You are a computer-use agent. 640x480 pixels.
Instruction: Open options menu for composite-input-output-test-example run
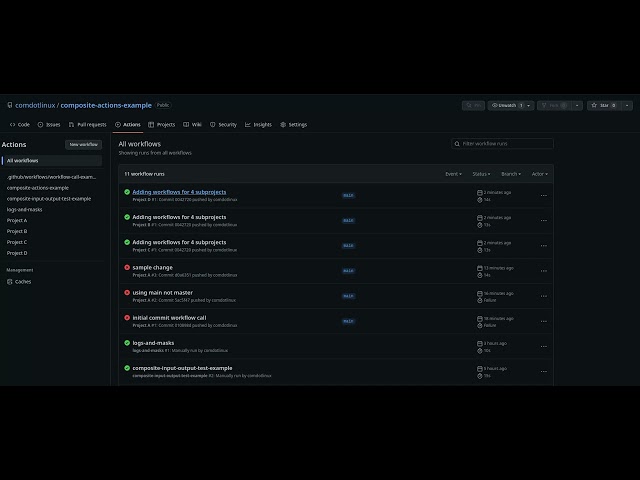(544, 372)
